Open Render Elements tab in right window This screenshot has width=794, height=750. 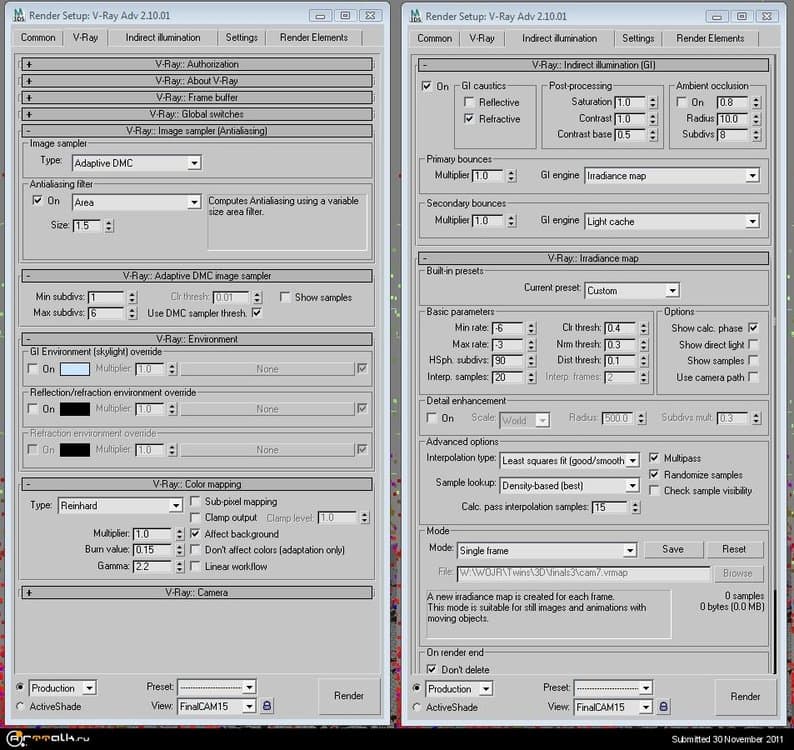(x=712, y=38)
